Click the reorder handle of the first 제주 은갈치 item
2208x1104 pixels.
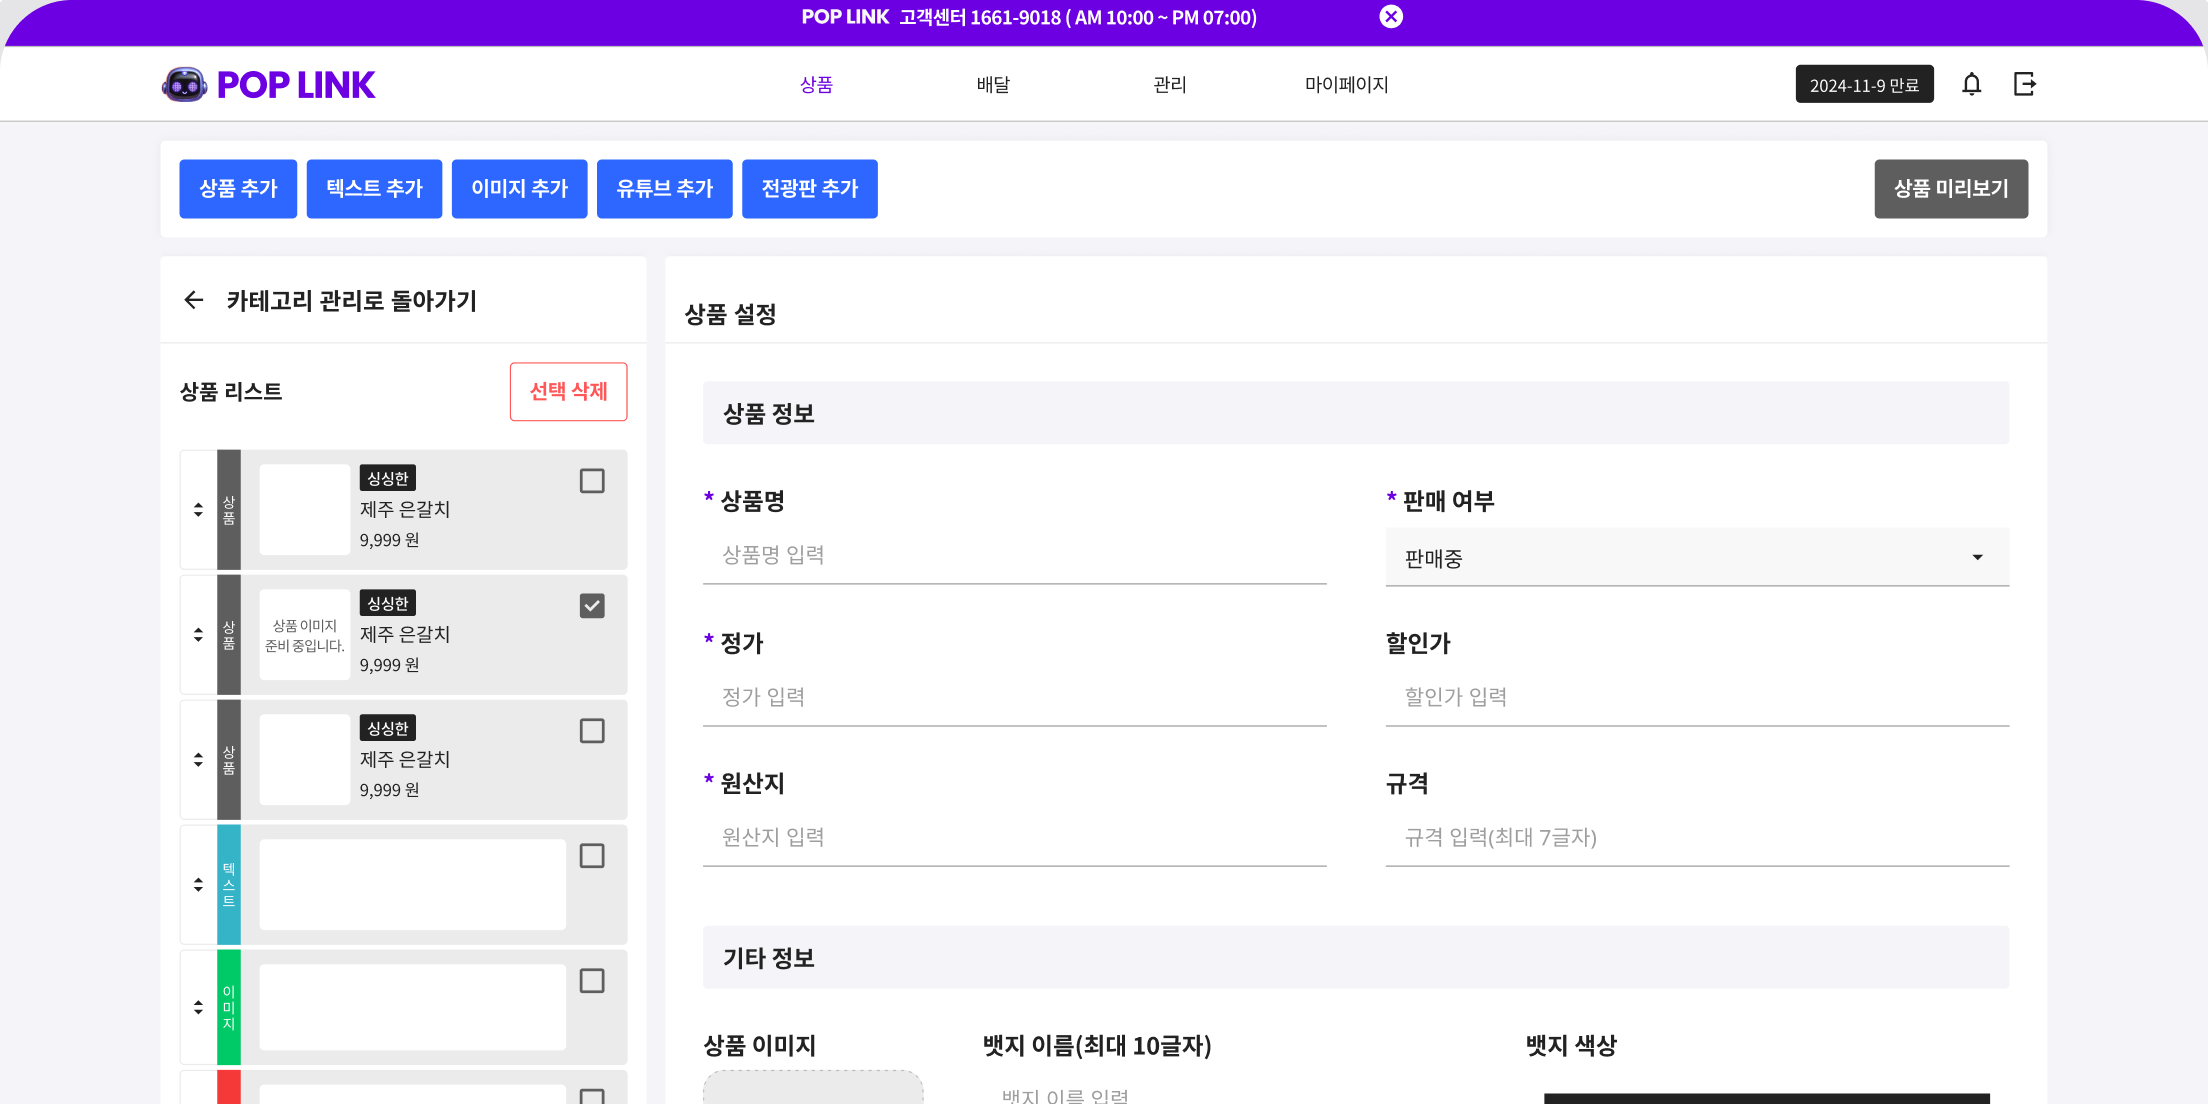point(198,510)
